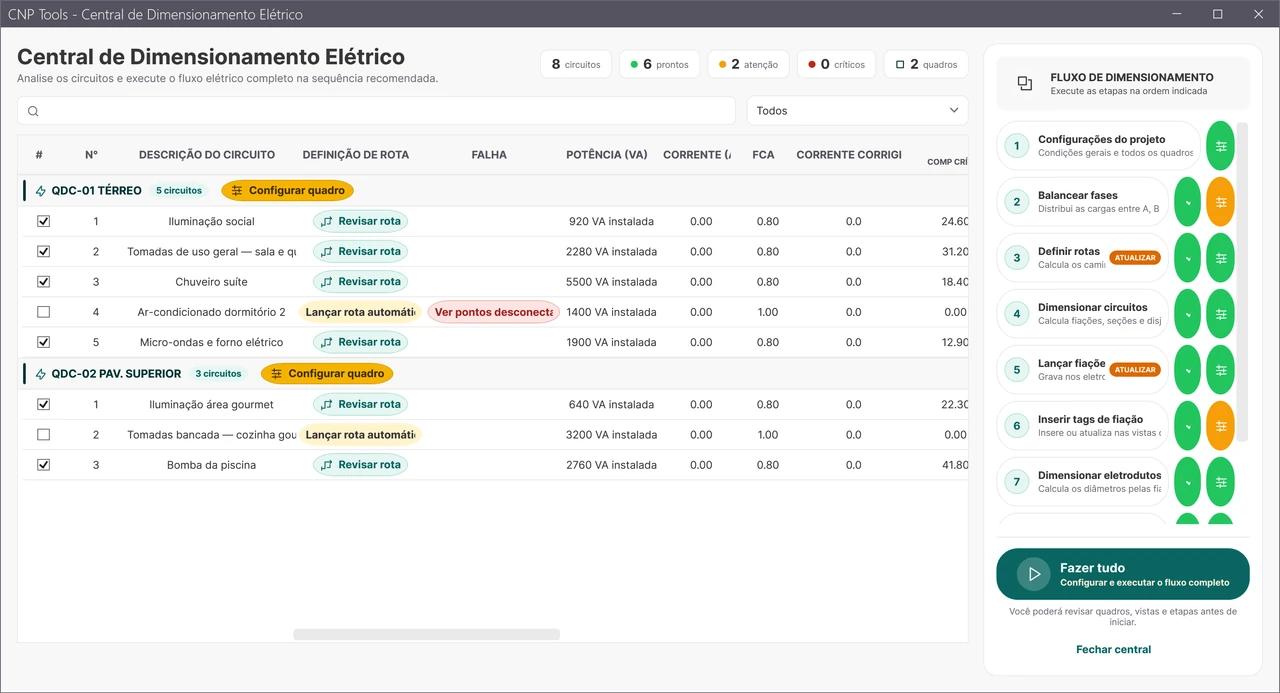Screen dimensions: 1280x693
Task: Click the orange dot 2 atenção counter
Action: pyautogui.click(x=748, y=64)
